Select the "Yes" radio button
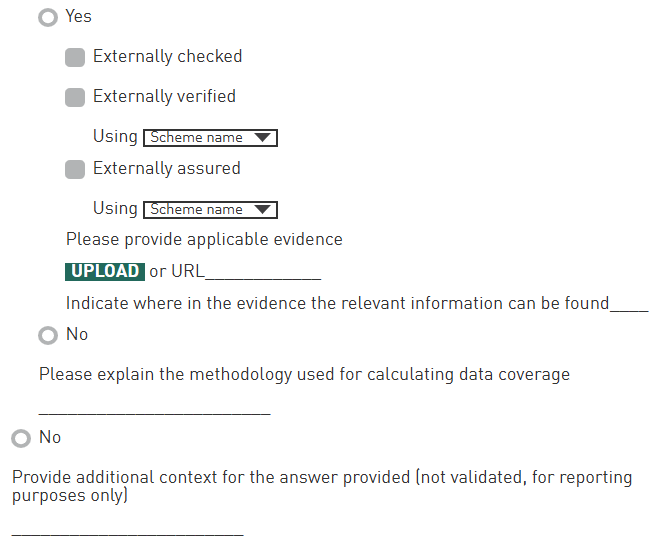The width and height of the screenshot is (668, 546). [x=48, y=18]
